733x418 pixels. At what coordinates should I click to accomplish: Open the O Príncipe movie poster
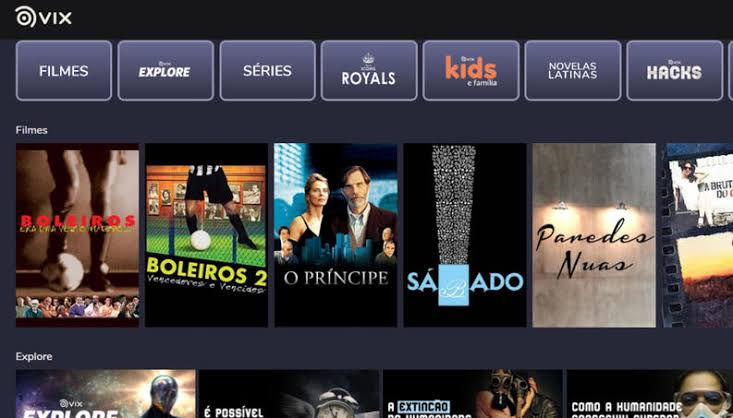(x=336, y=235)
